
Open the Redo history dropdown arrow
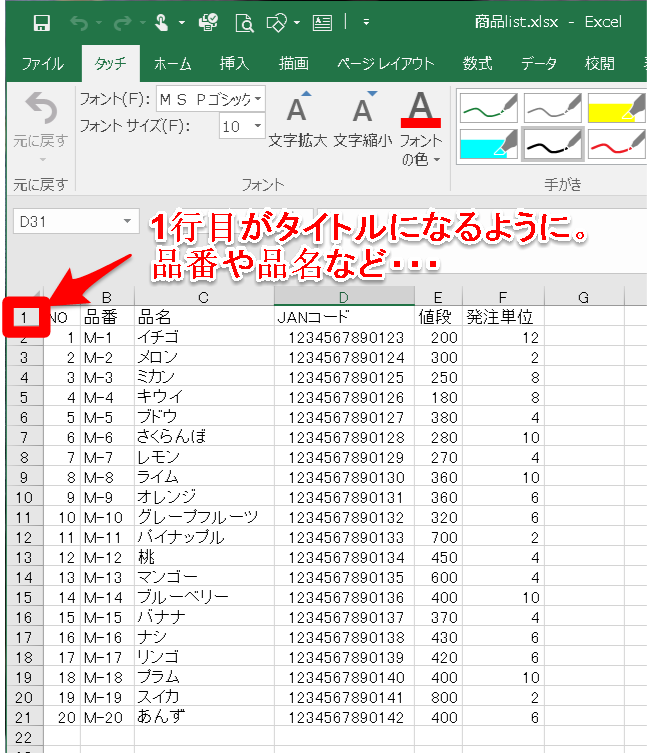(143, 23)
